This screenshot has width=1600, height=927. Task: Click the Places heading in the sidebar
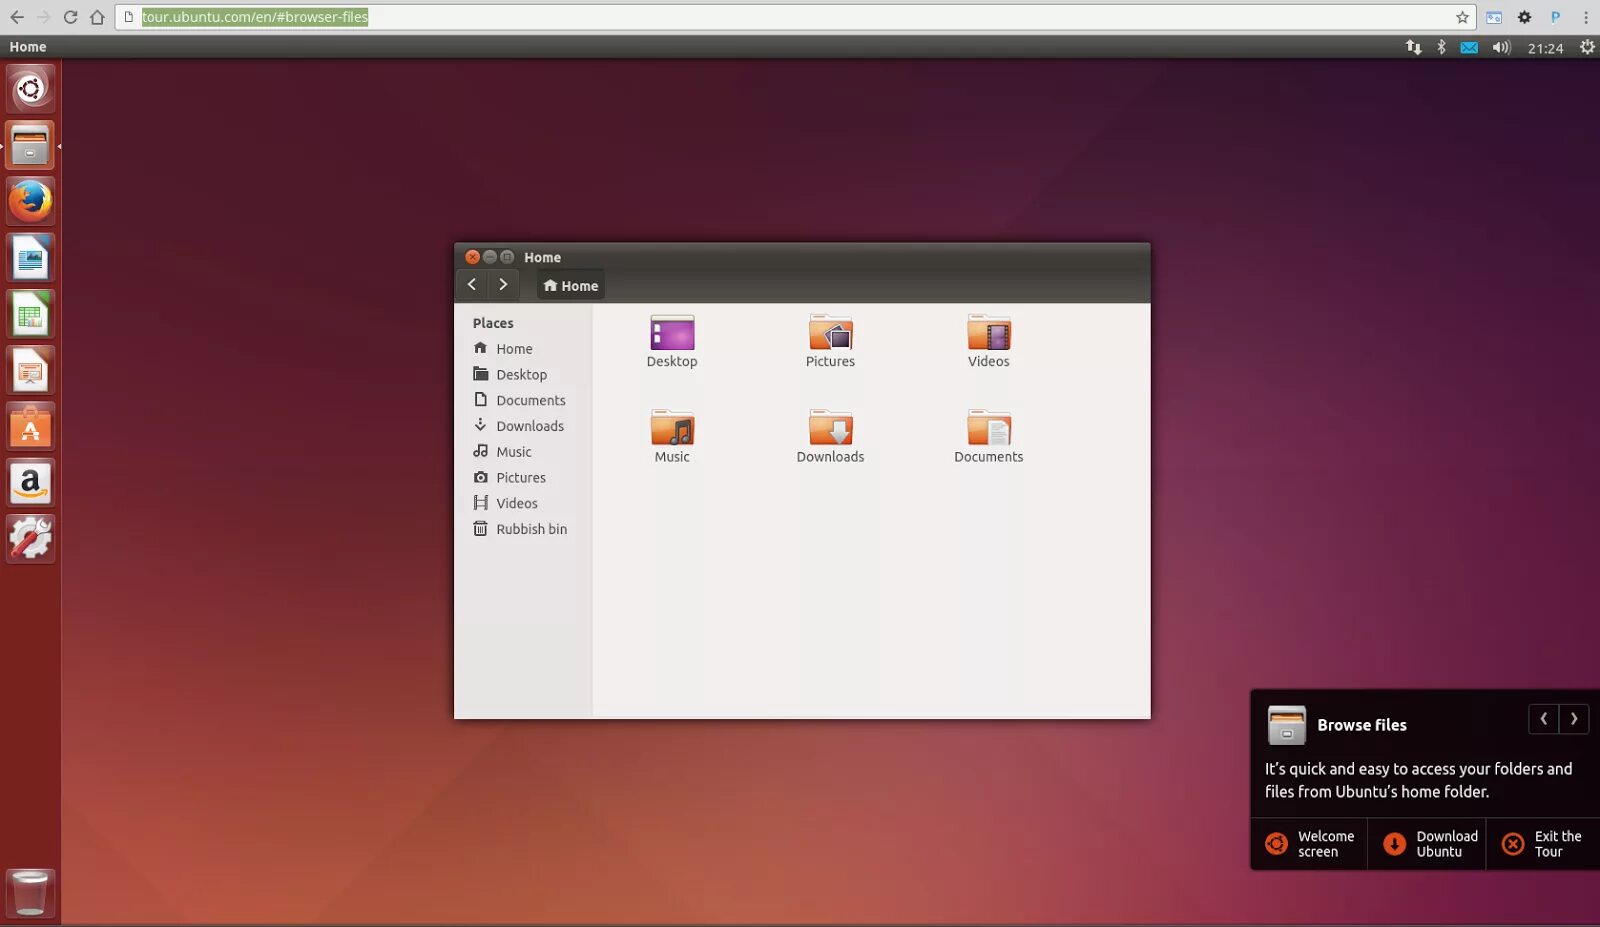pos(493,323)
